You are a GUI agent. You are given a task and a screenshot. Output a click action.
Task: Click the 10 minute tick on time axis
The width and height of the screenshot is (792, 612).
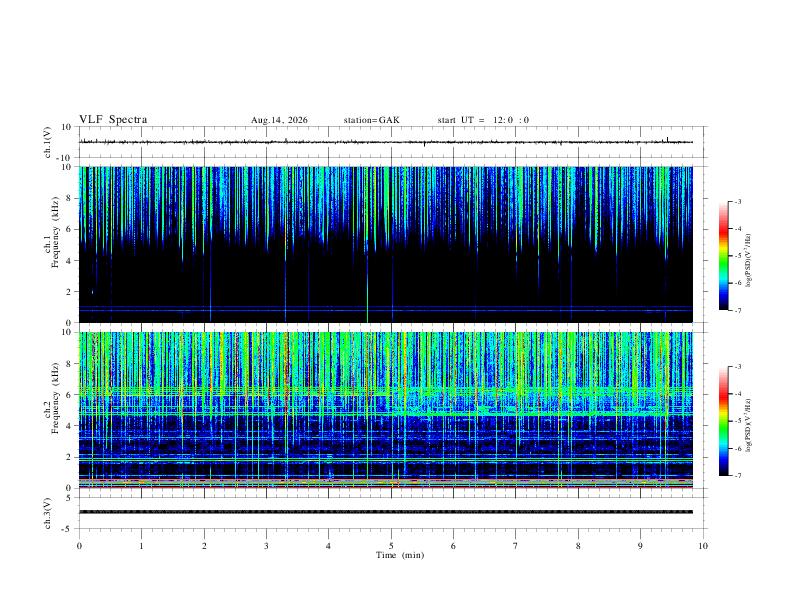click(x=703, y=546)
